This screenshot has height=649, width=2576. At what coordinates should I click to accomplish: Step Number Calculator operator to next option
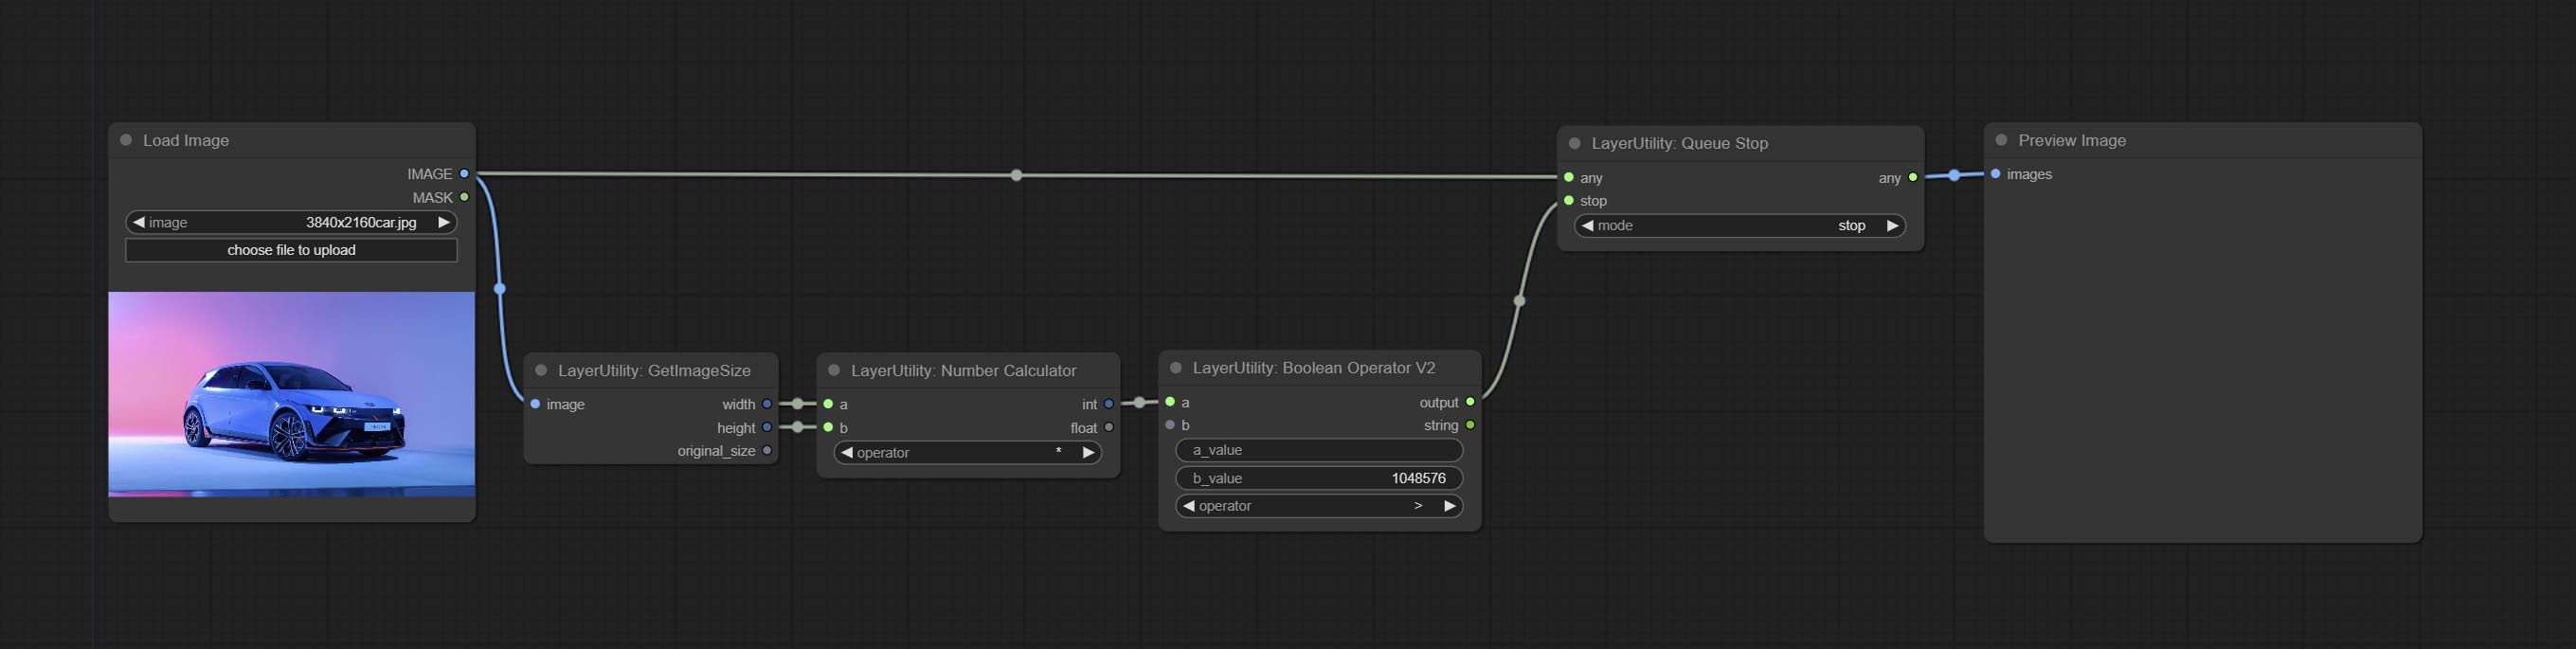(1089, 452)
